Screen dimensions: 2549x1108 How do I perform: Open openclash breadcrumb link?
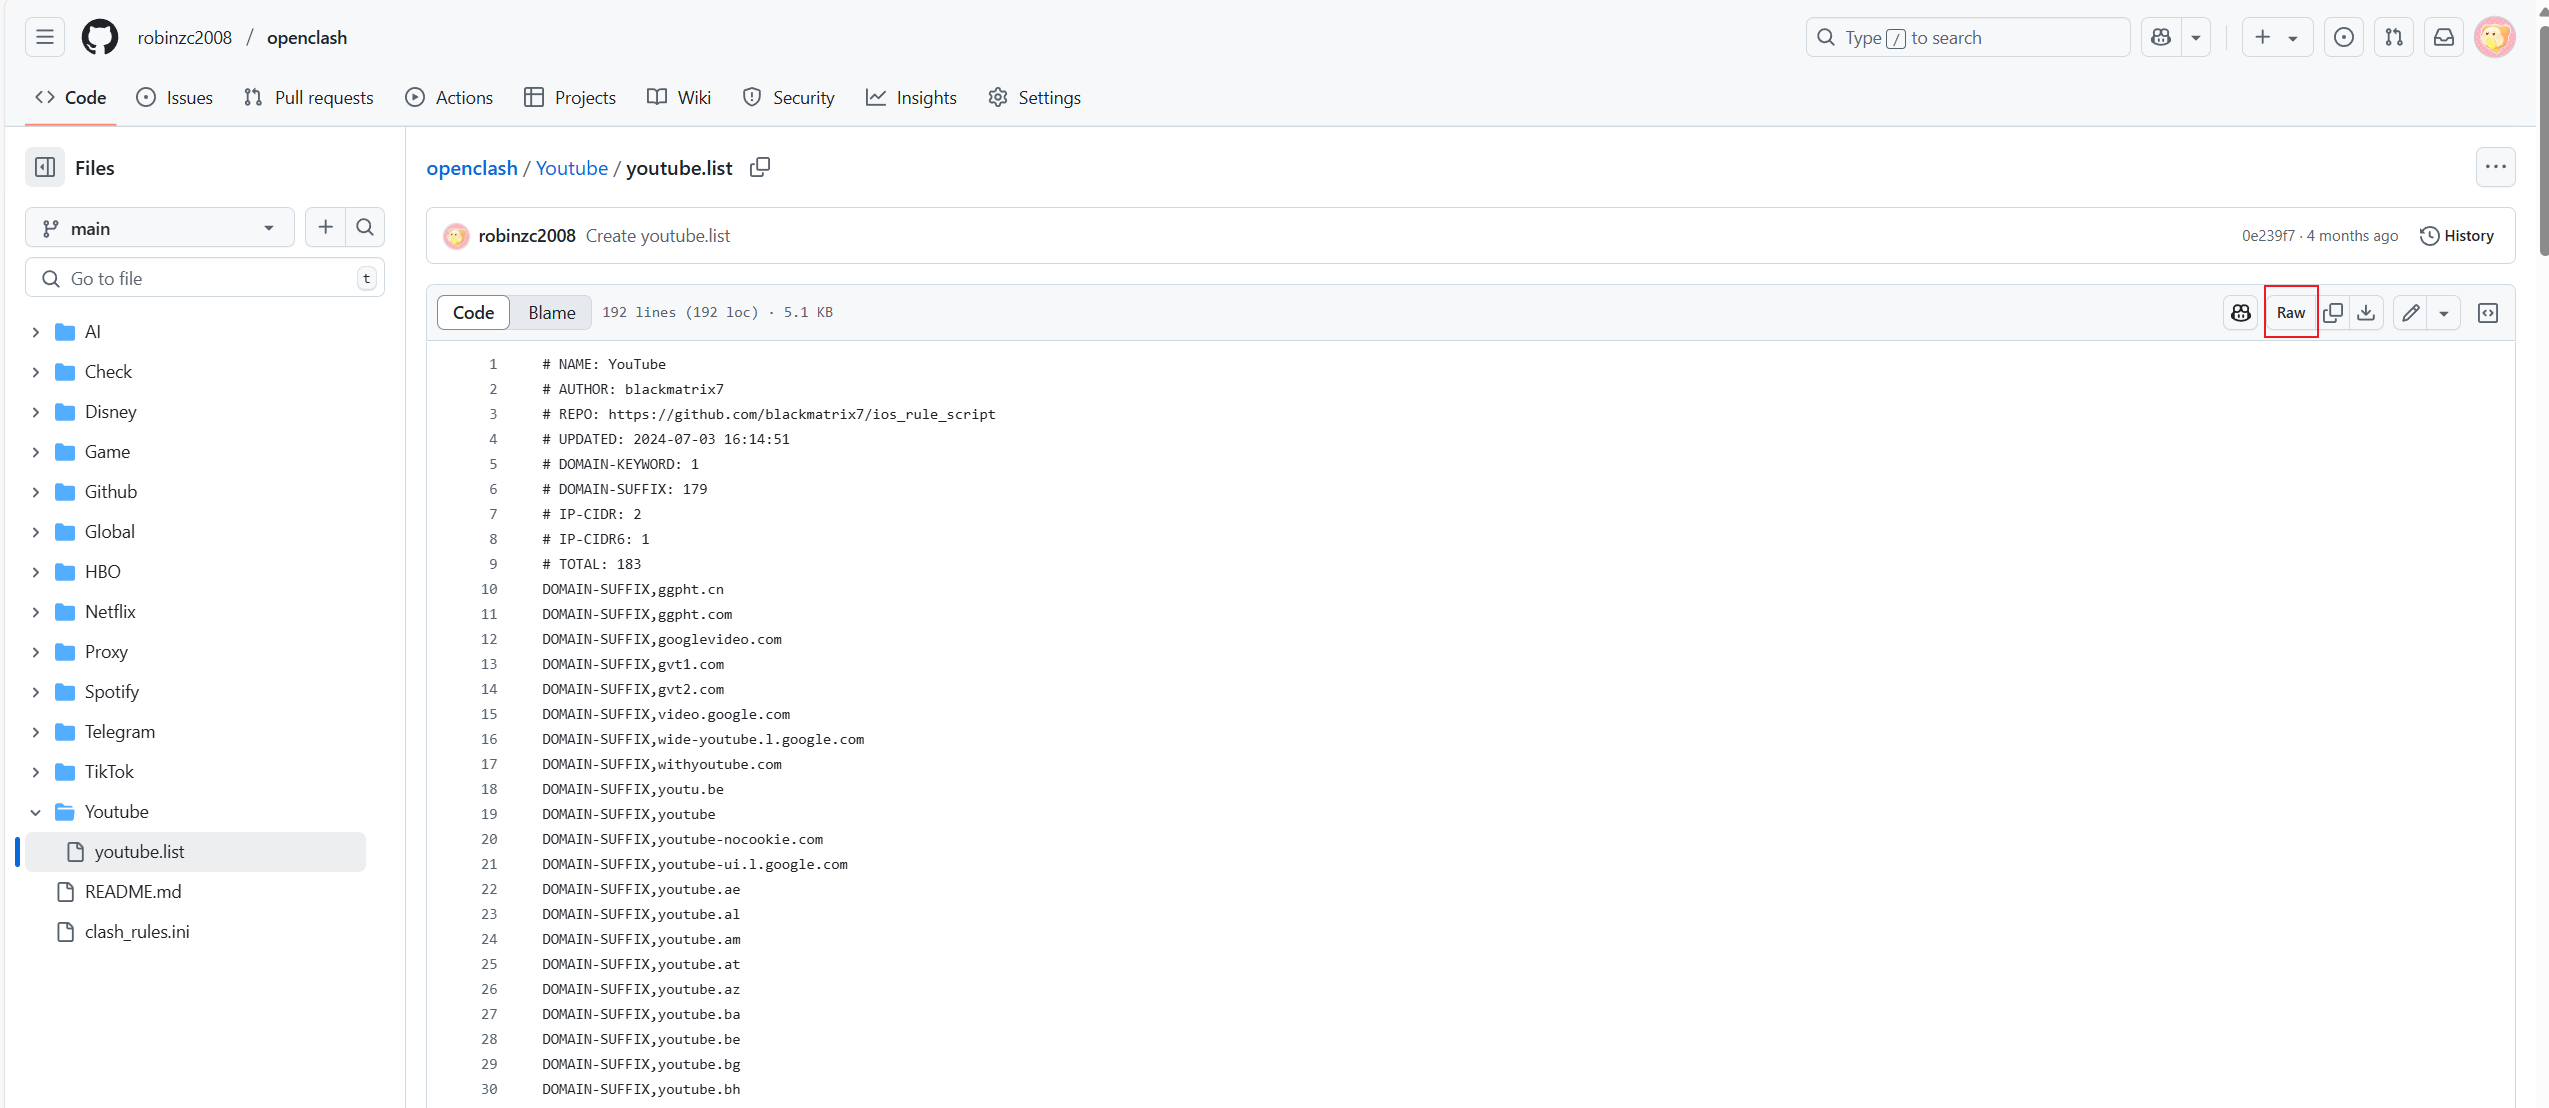[472, 168]
